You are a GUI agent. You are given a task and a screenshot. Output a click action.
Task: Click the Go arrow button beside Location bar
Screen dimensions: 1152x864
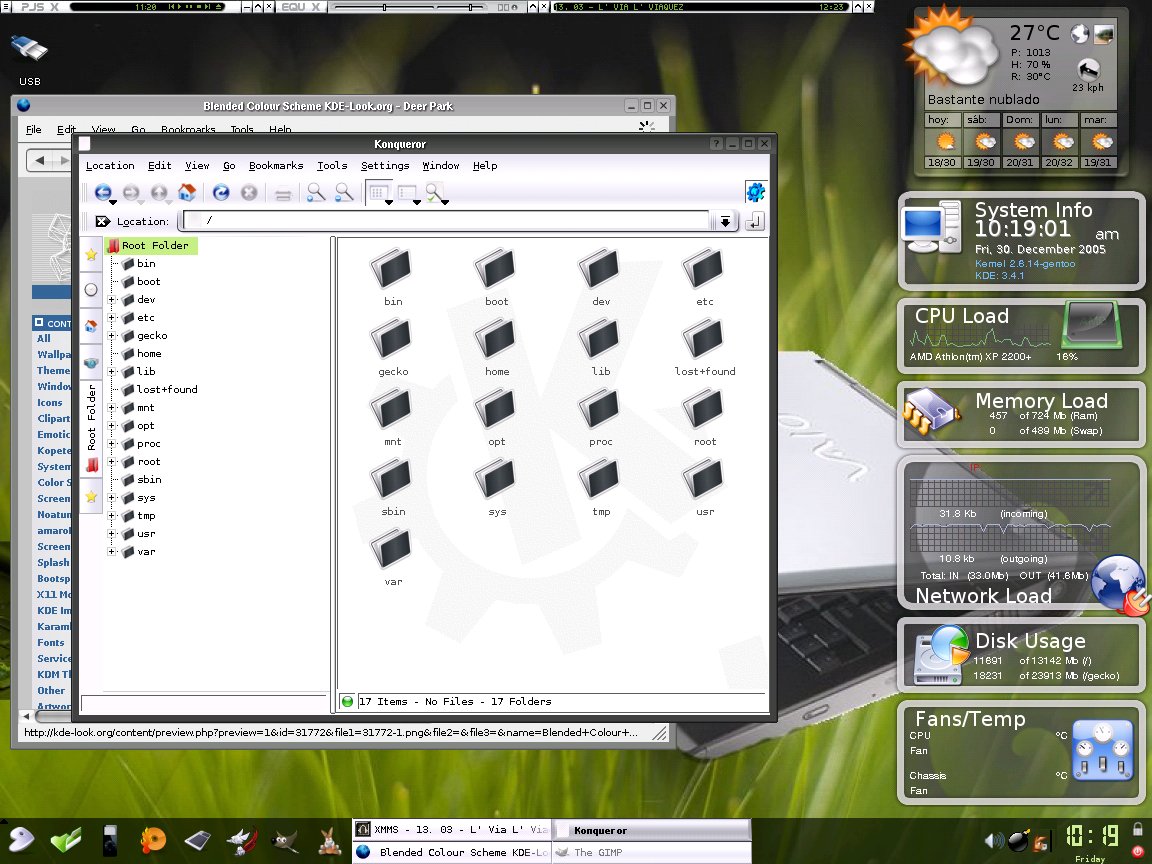(755, 221)
